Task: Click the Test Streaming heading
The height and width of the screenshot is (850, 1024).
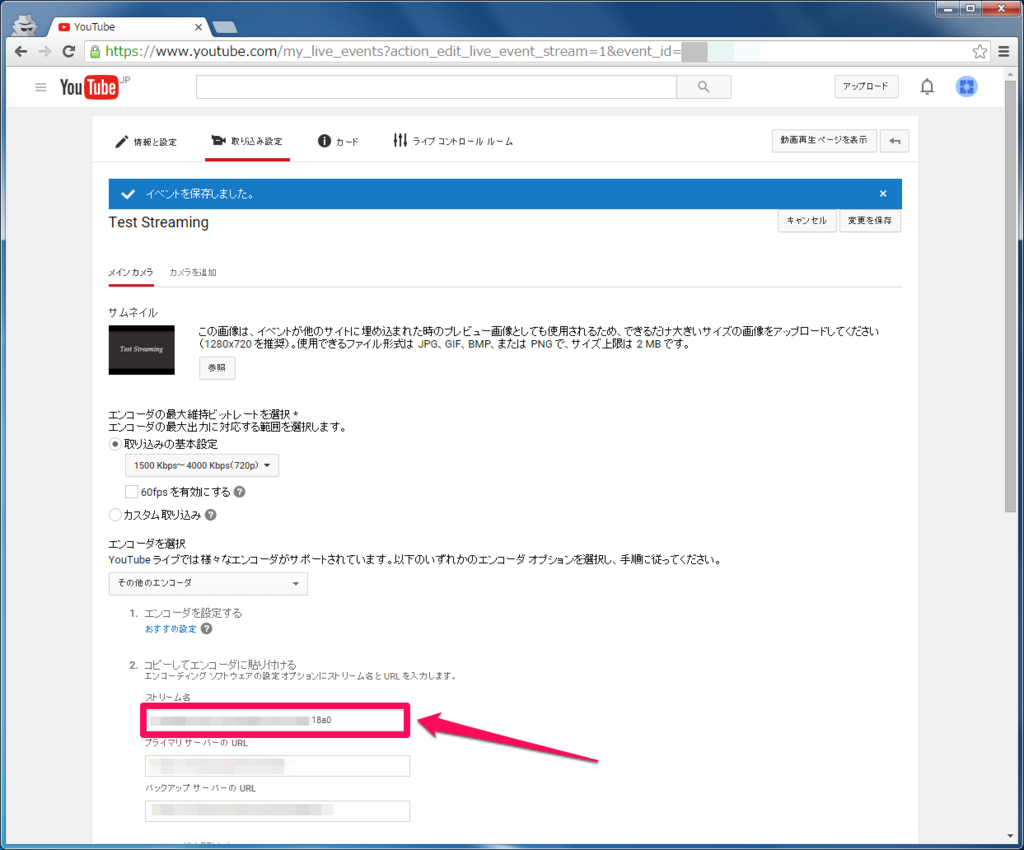Action: click(159, 222)
